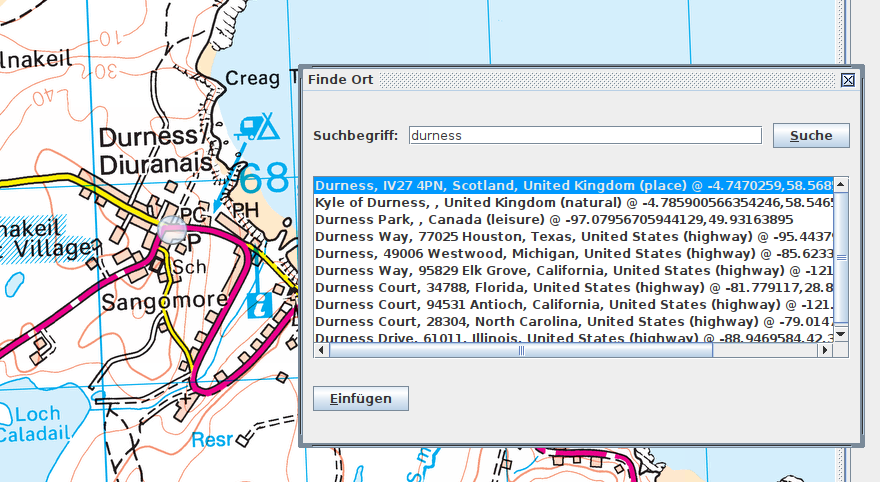Select the Kyle of Durness result

[575, 203]
